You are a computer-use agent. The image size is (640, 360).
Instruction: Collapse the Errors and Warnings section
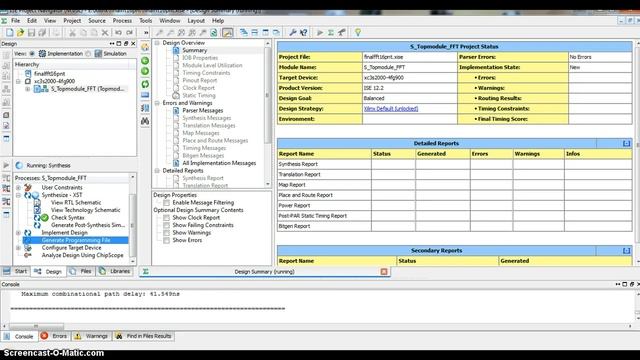[157, 103]
